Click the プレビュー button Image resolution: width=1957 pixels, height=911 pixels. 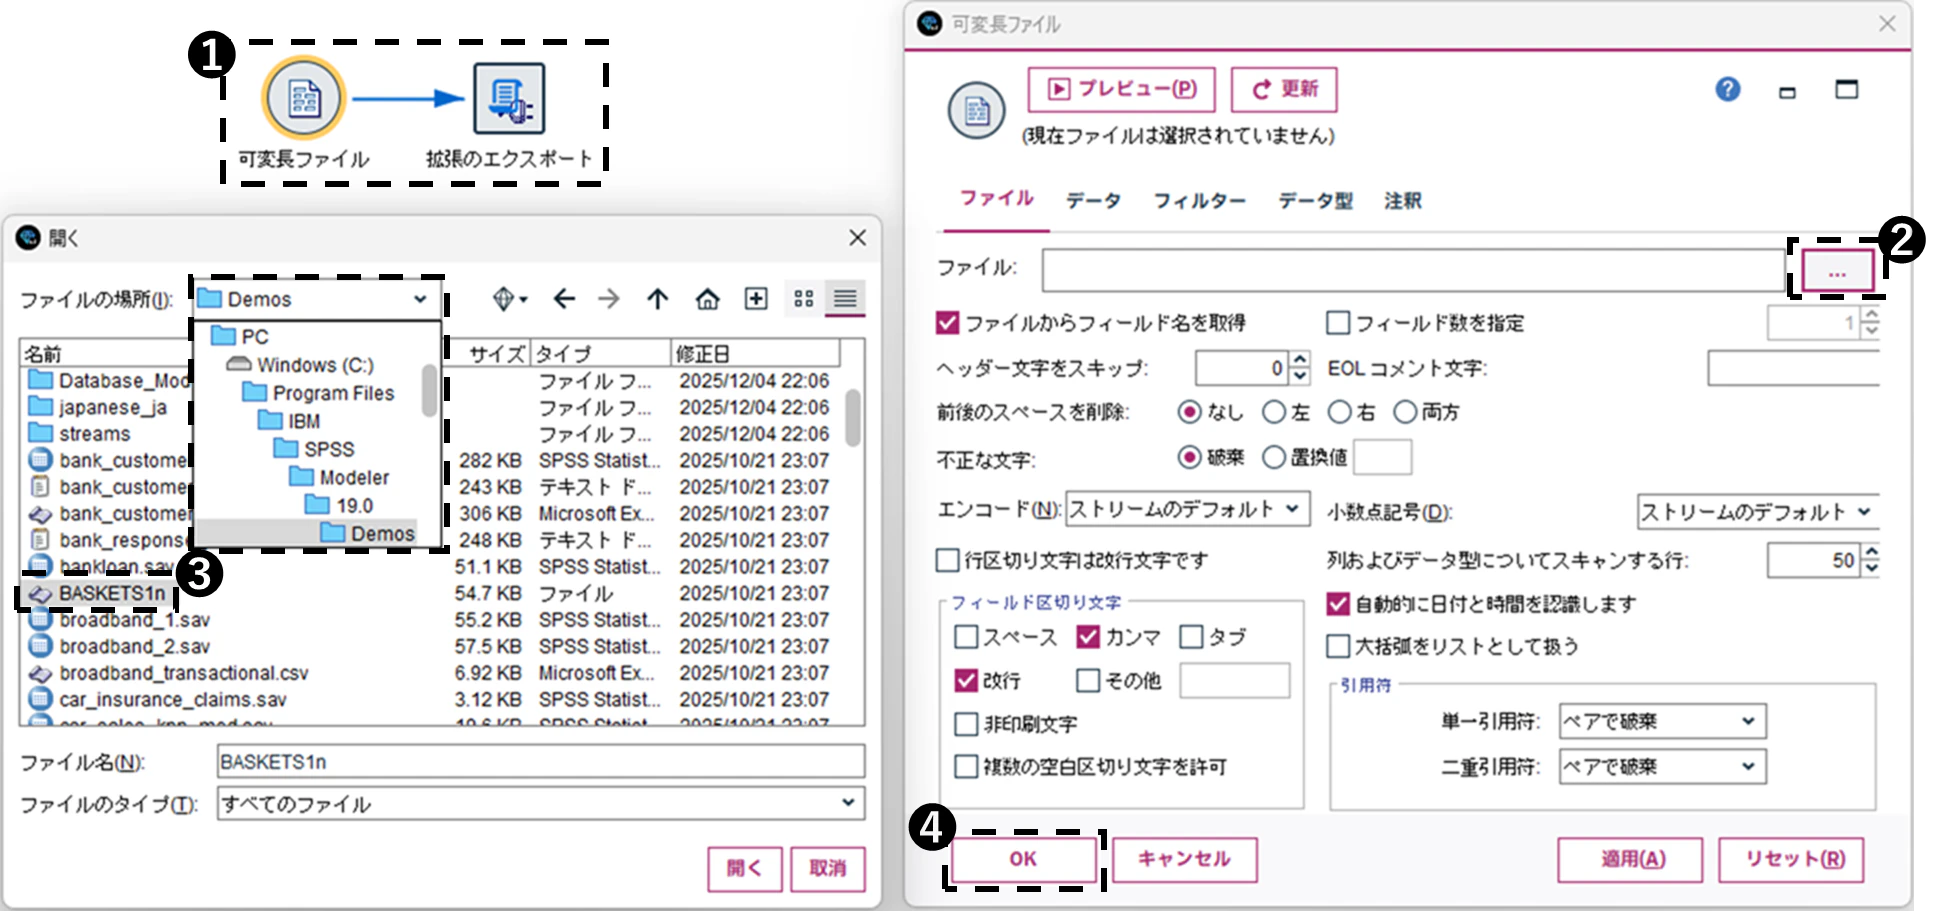point(1121,89)
